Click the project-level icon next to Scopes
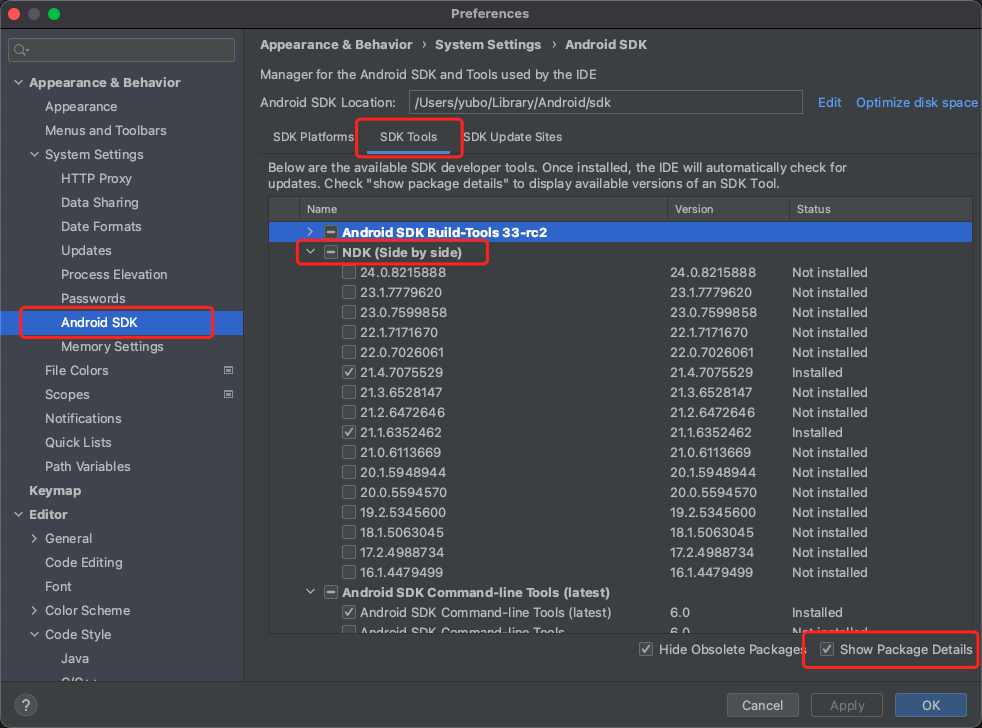 [x=229, y=394]
